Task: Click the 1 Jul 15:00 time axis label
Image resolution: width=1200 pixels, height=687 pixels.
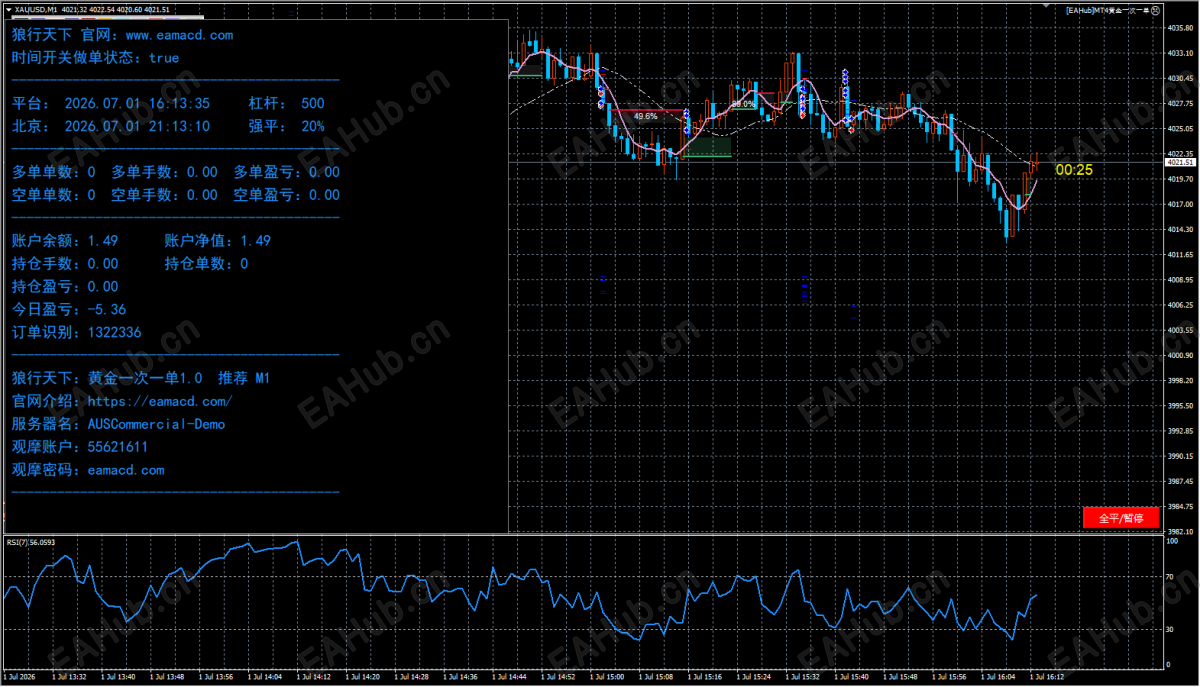Action: click(607, 677)
